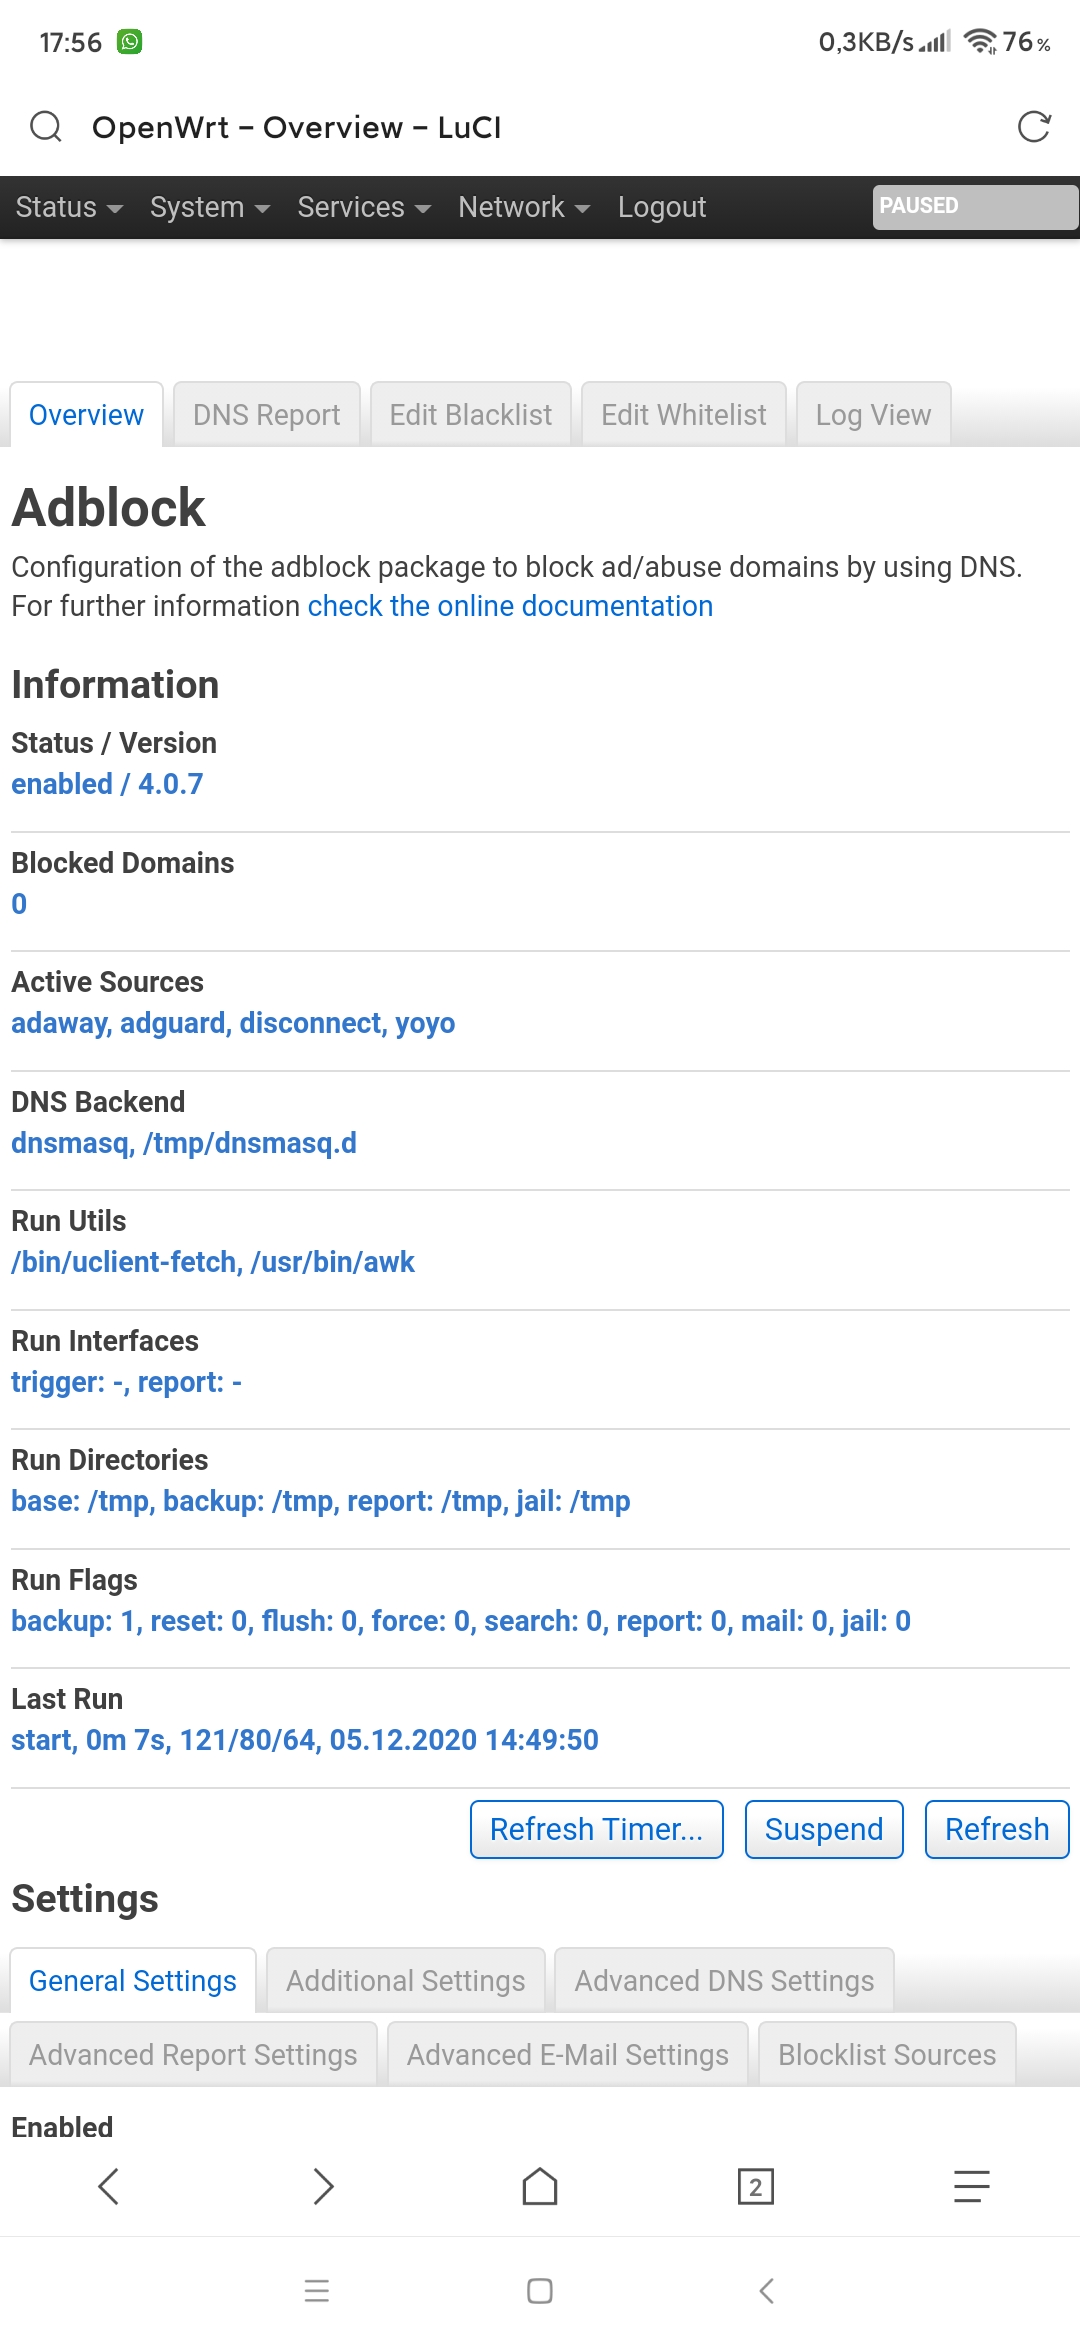1080x2340 pixels.
Task: Go forward with the browser forward arrow
Action: (x=323, y=2186)
